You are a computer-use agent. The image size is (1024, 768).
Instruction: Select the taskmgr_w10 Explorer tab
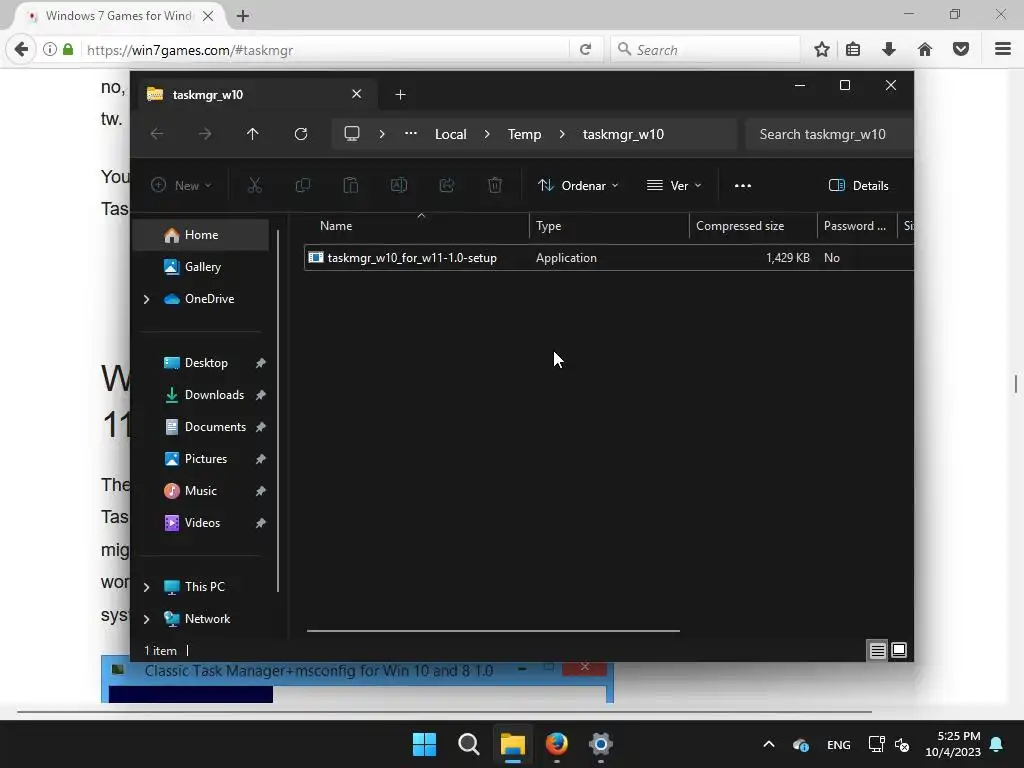[255, 95]
